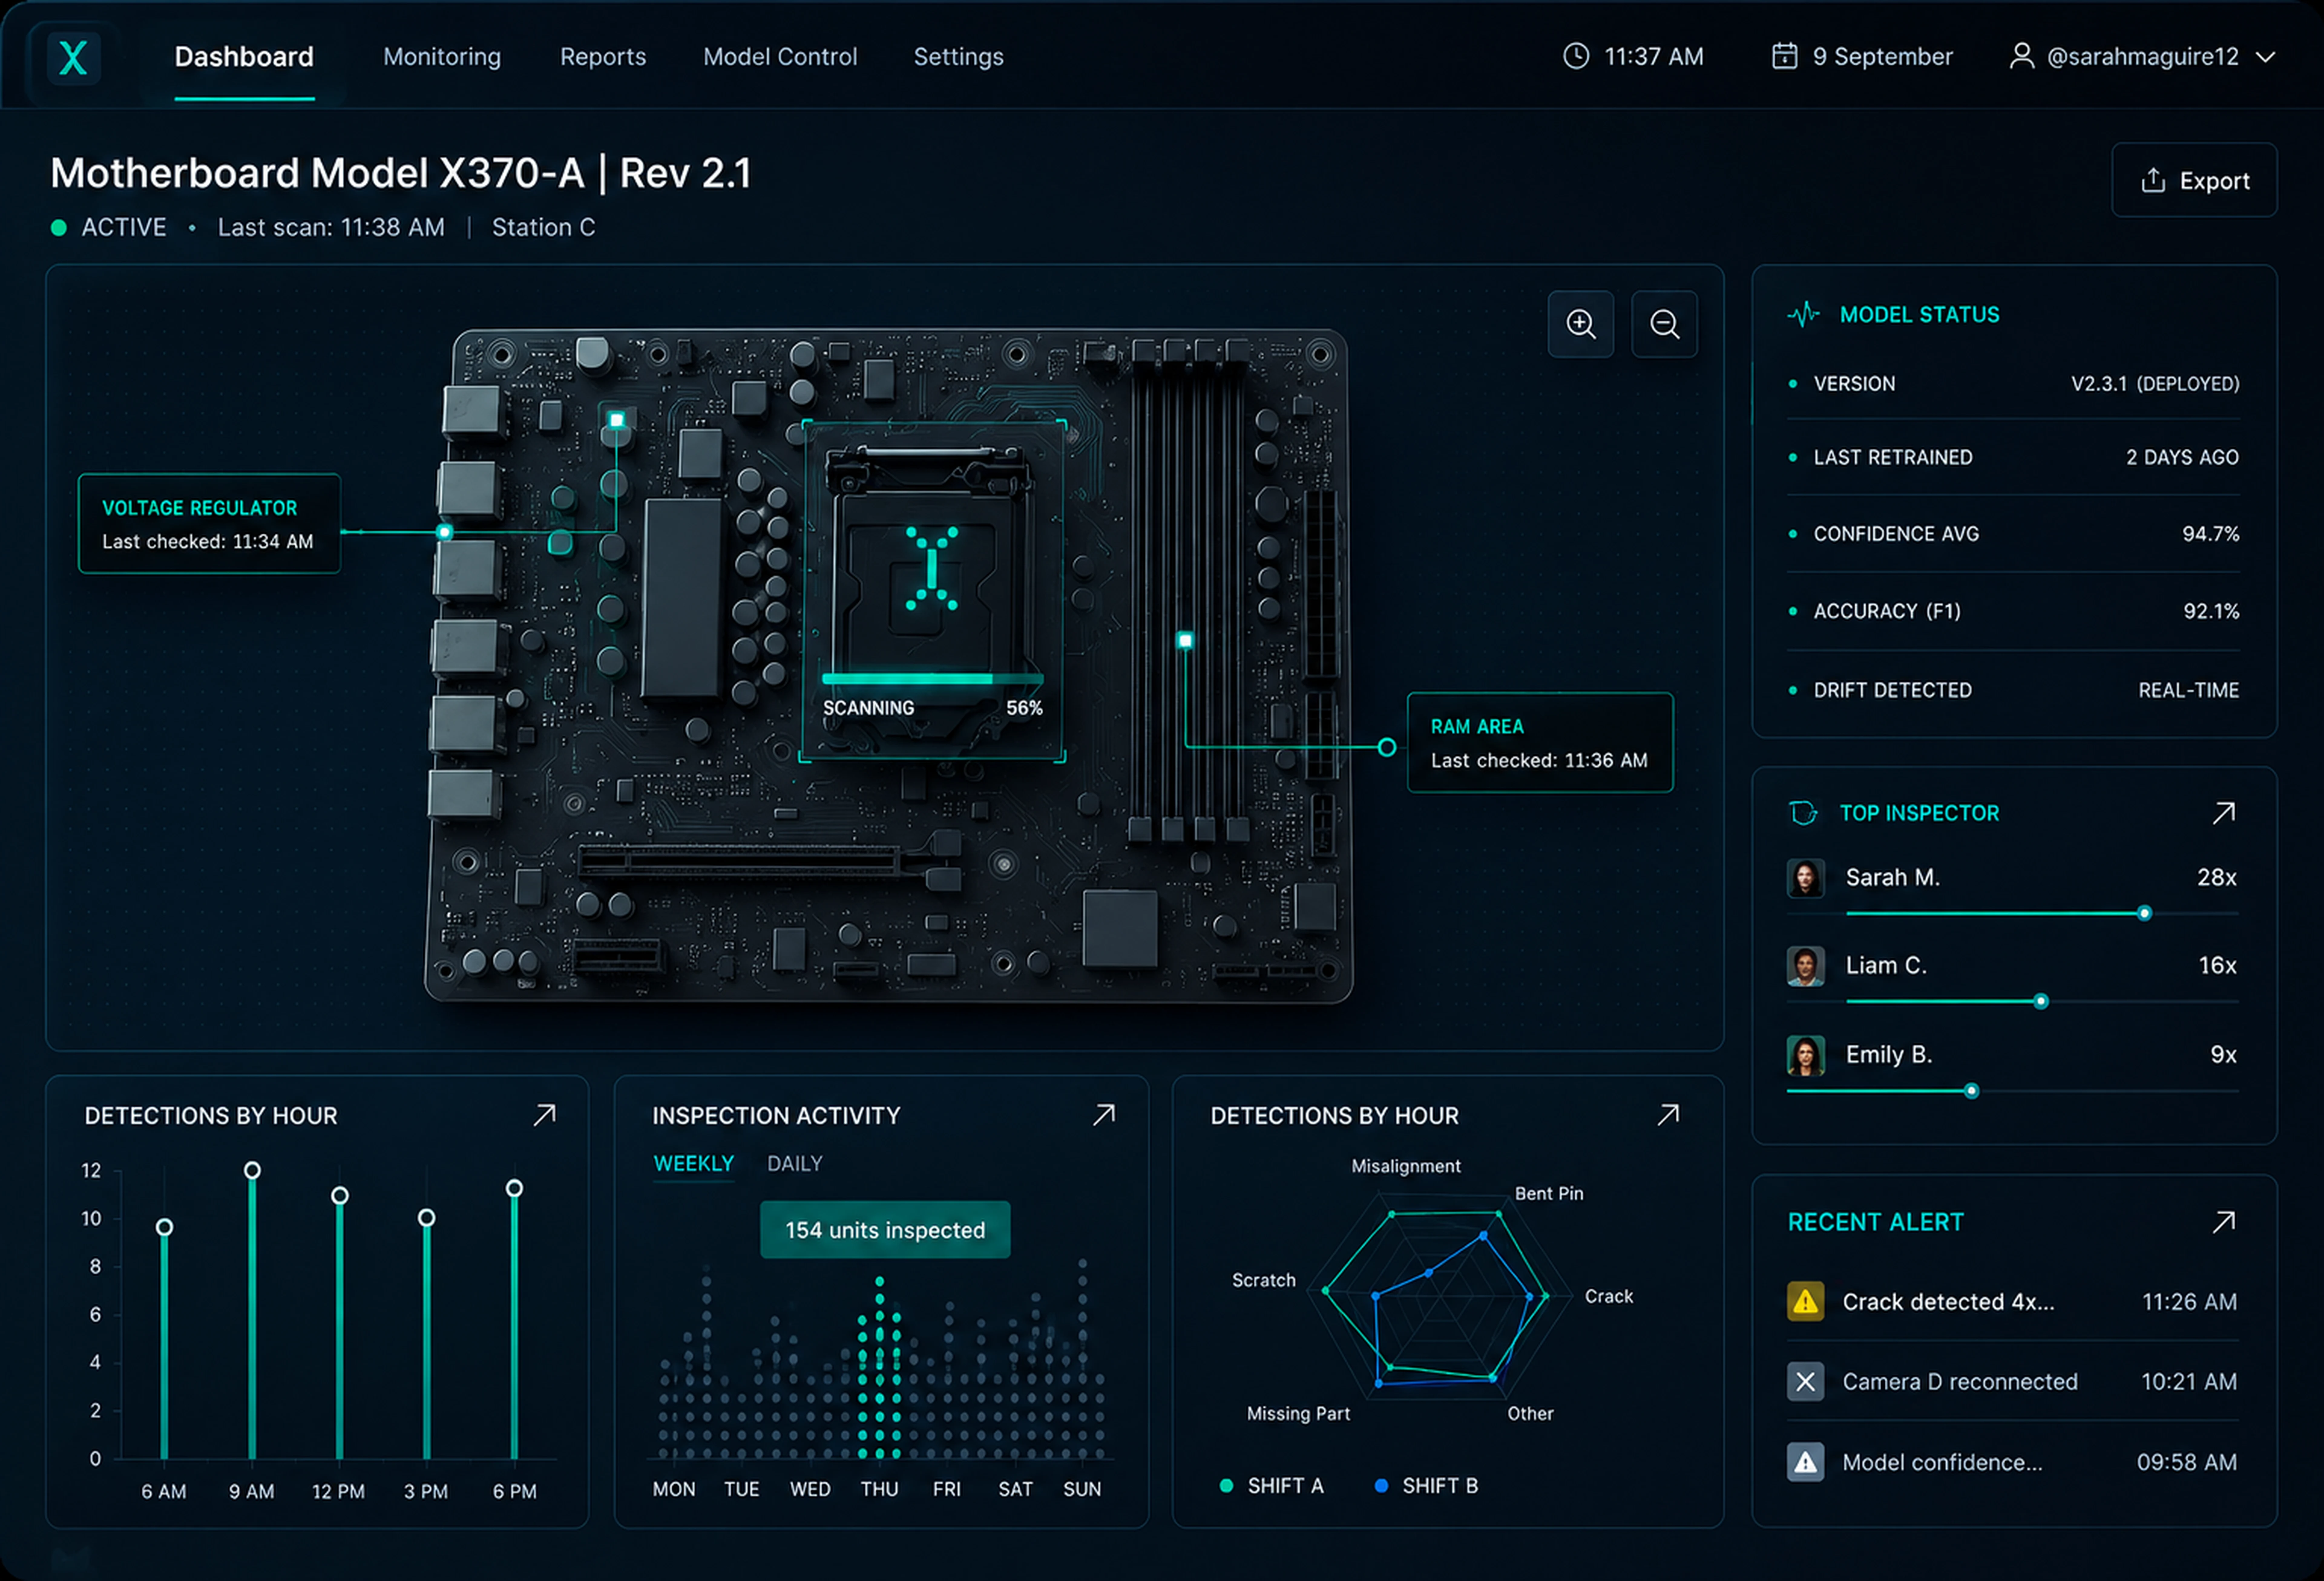Click the 6 PM data point
This screenshot has width=2324, height=1581.
[x=514, y=1188]
